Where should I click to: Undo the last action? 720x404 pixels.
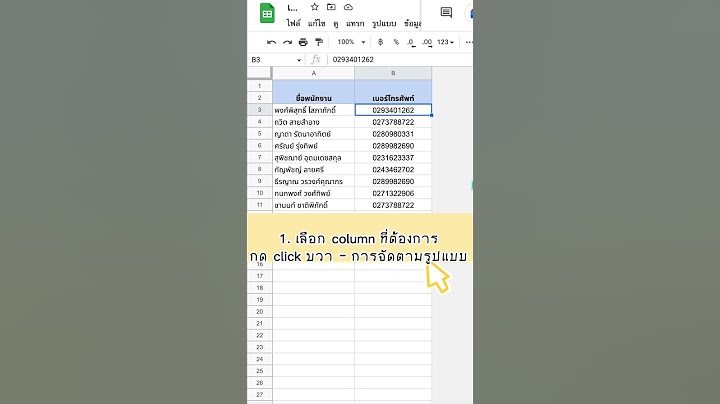tap(271, 42)
